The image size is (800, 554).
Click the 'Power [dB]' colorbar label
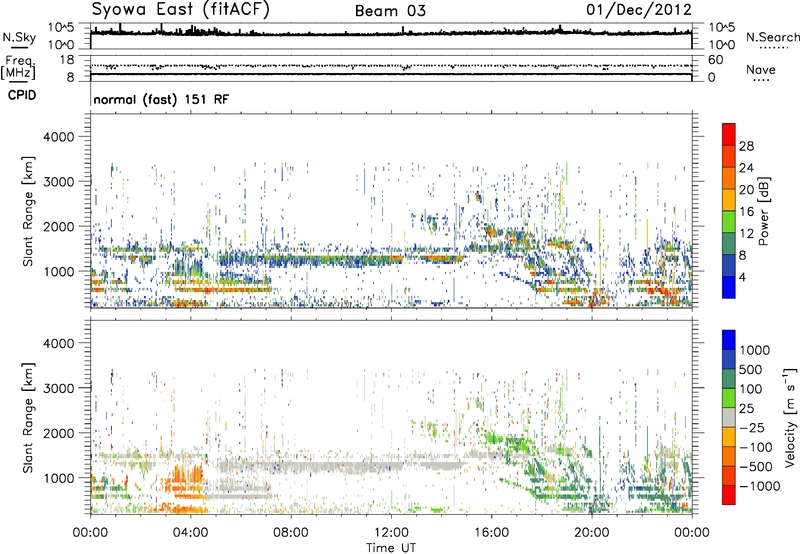tap(763, 211)
